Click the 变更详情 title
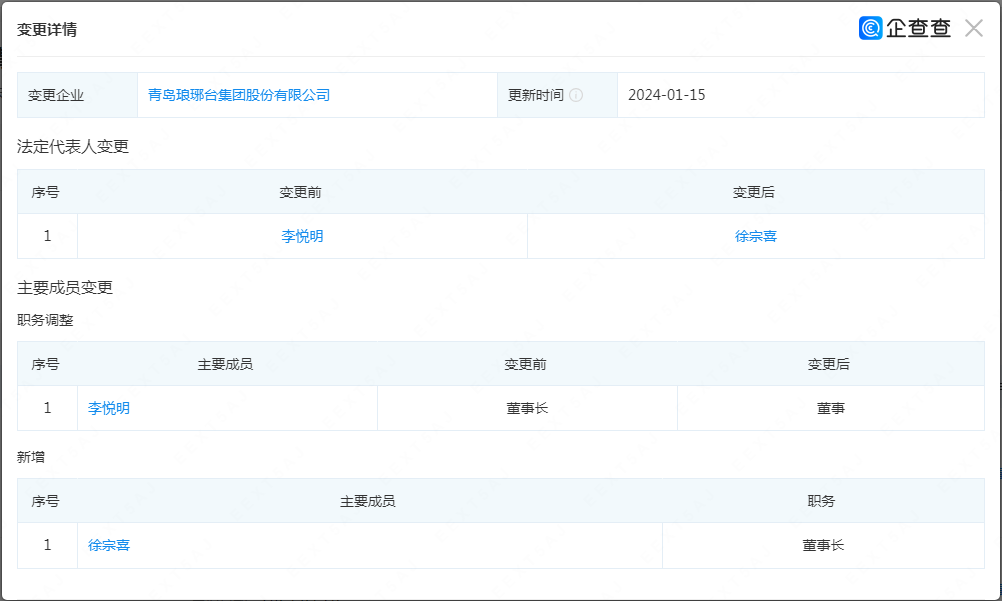This screenshot has width=1002, height=601. (47, 29)
